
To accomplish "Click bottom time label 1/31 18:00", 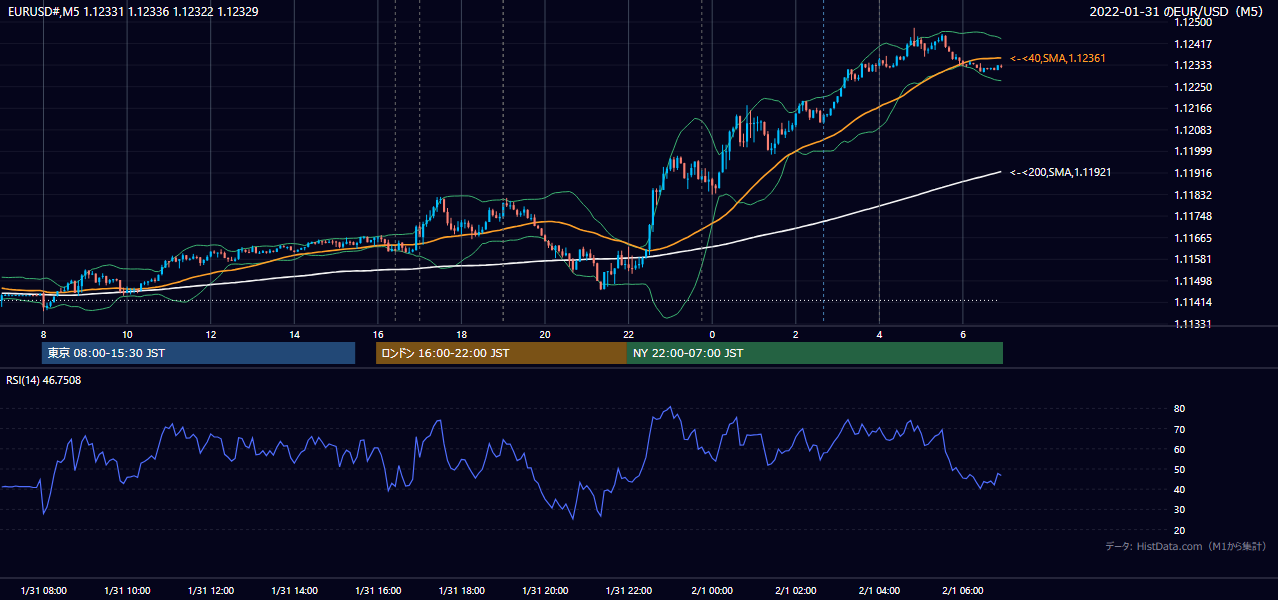I will (x=461, y=591).
